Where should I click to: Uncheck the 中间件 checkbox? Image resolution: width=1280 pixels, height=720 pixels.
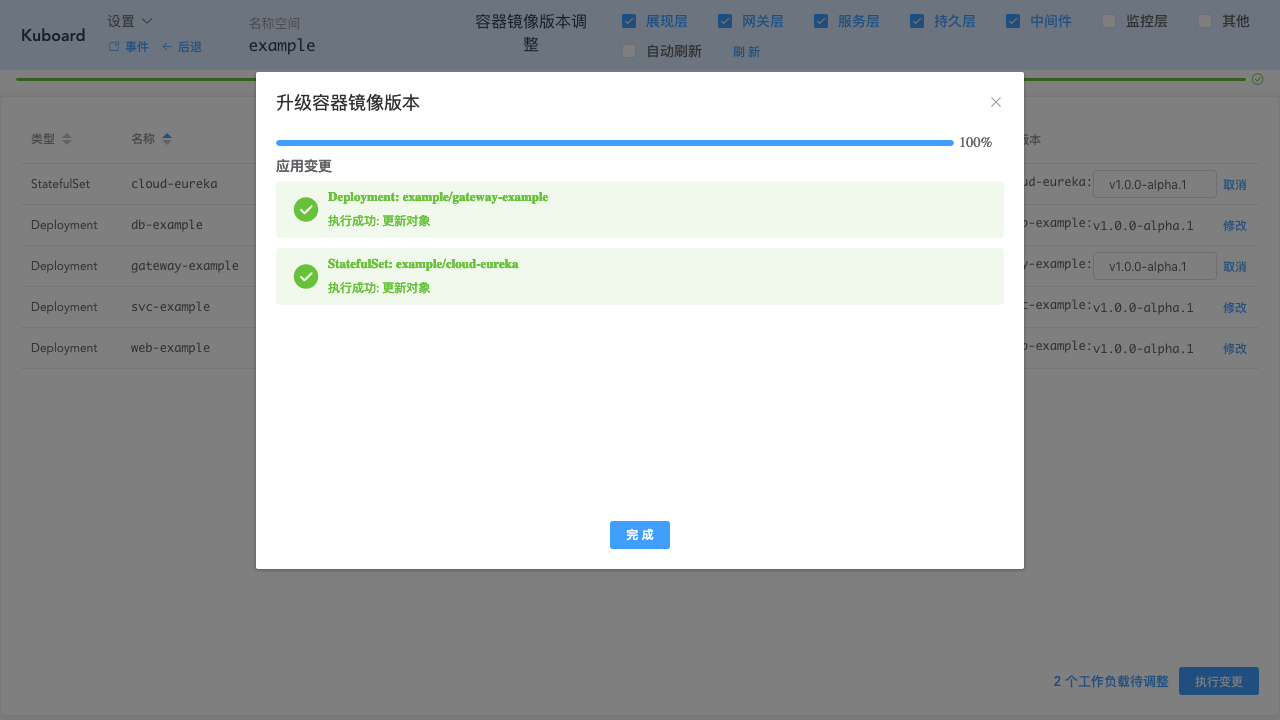coord(1013,21)
